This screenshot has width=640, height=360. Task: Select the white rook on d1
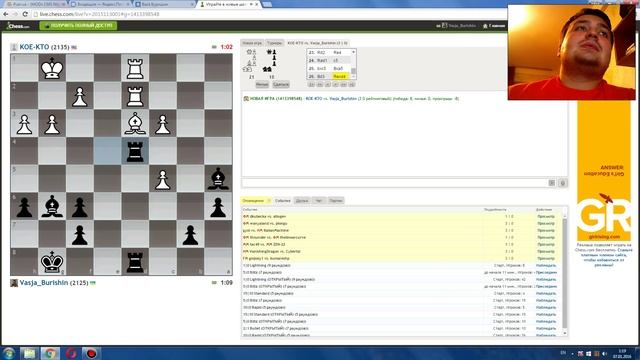coord(135,68)
